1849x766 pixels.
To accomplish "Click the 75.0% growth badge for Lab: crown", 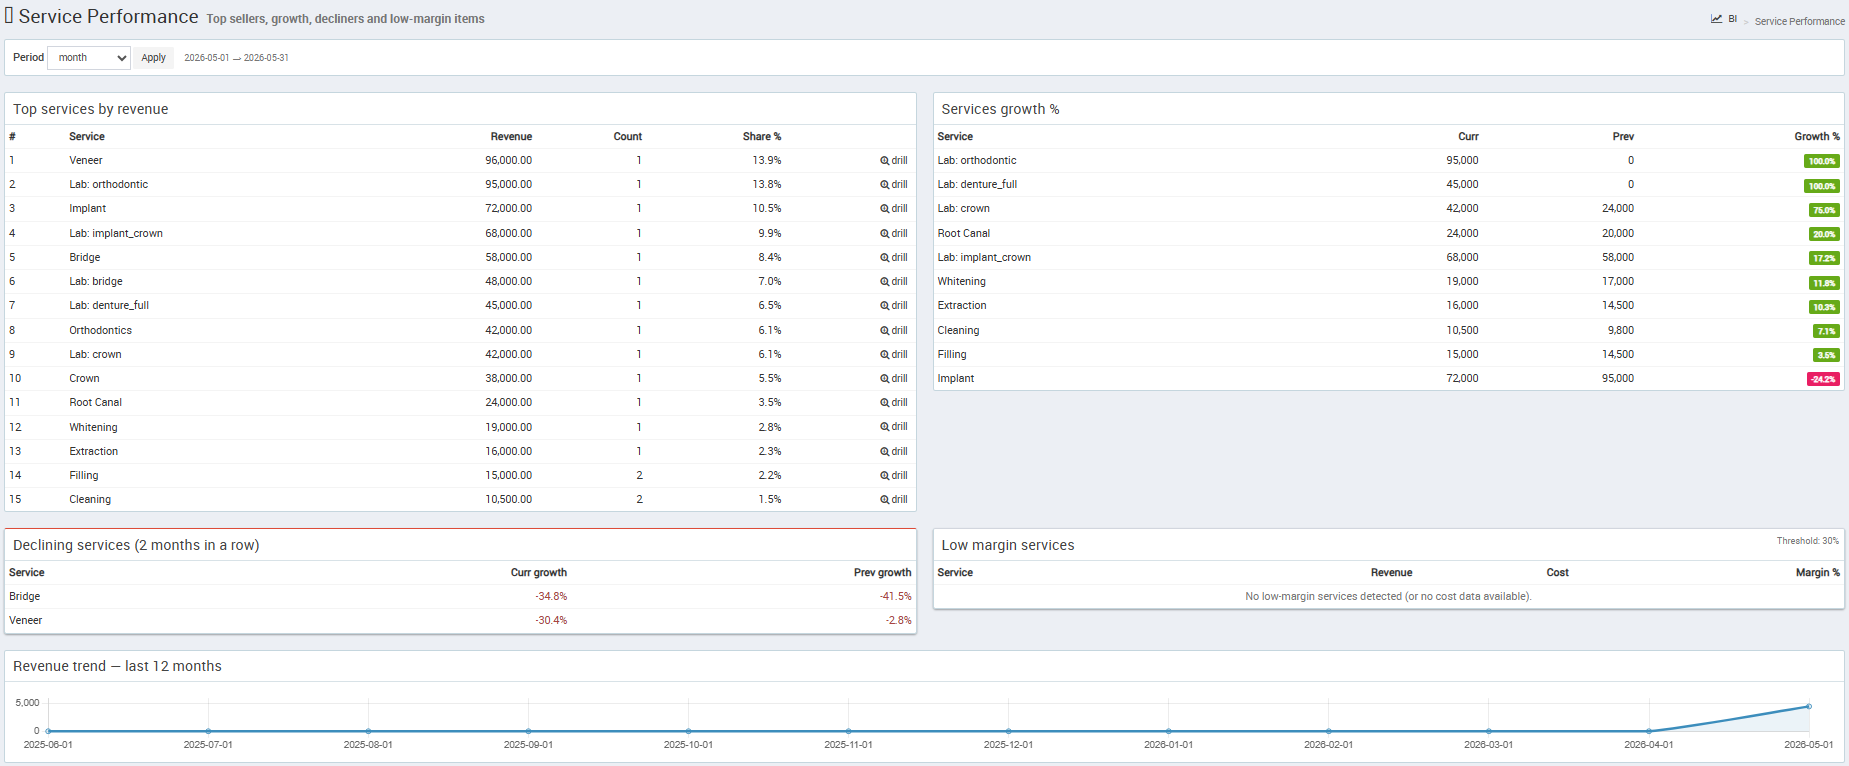I will [x=1825, y=210].
